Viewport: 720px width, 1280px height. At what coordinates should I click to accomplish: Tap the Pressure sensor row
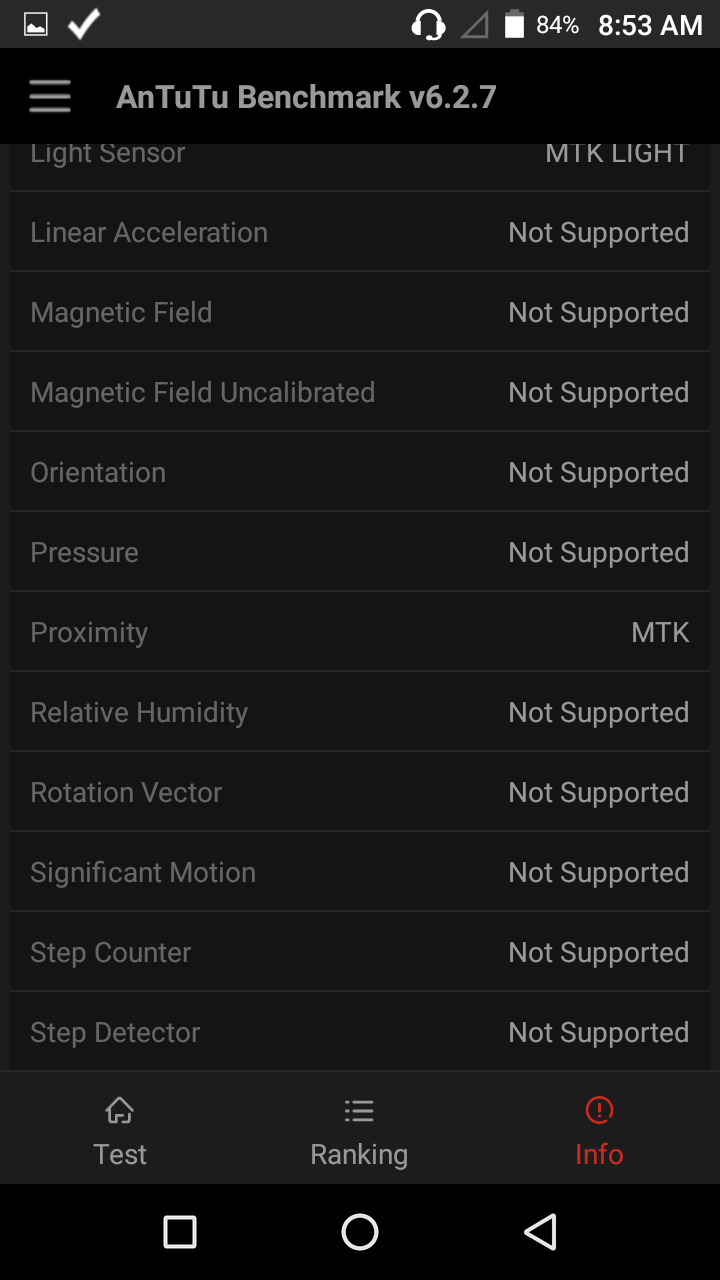(360, 552)
